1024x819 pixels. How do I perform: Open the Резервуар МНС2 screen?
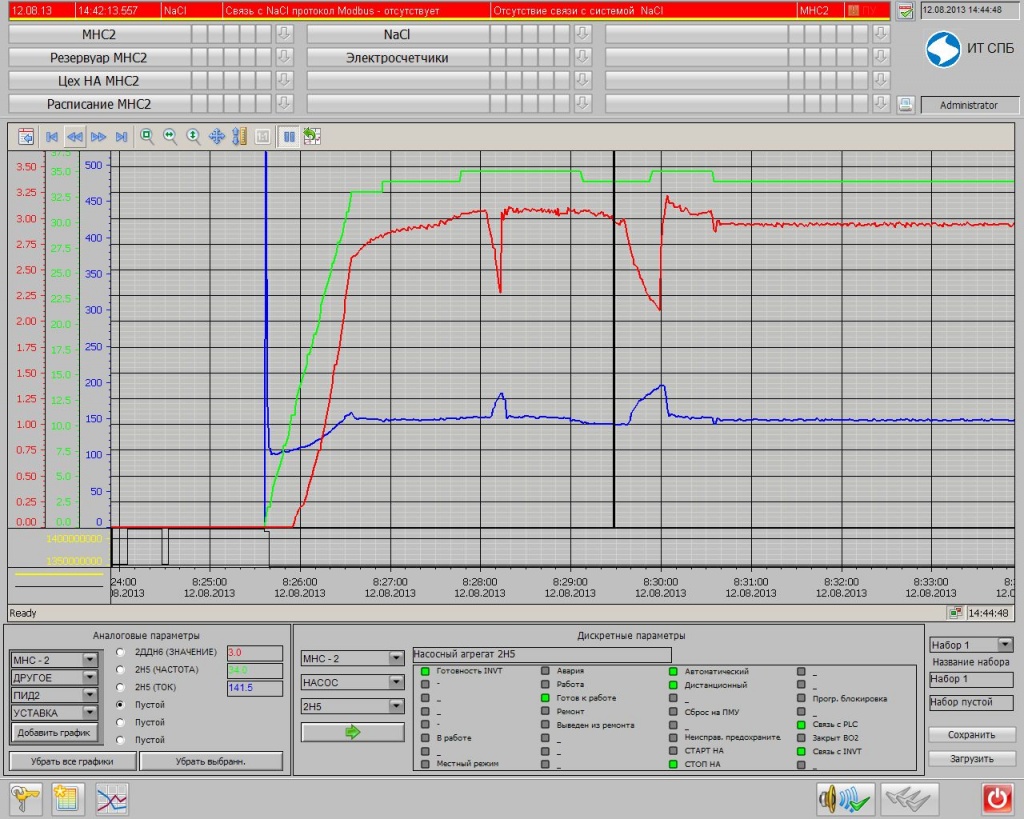pyautogui.click(x=99, y=57)
